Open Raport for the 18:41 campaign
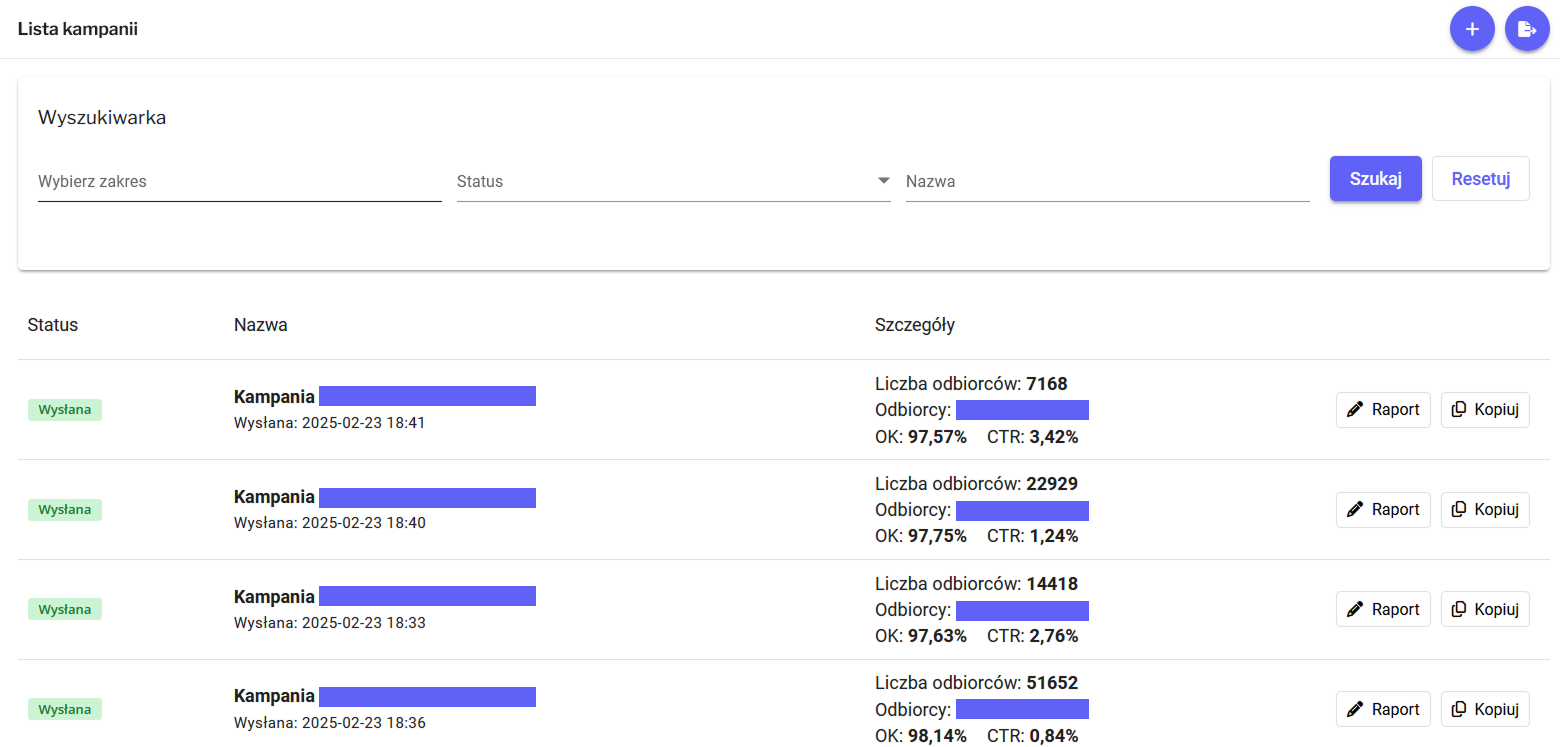This screenshot has width=1560, height=747. click(x=1383, y=410)
